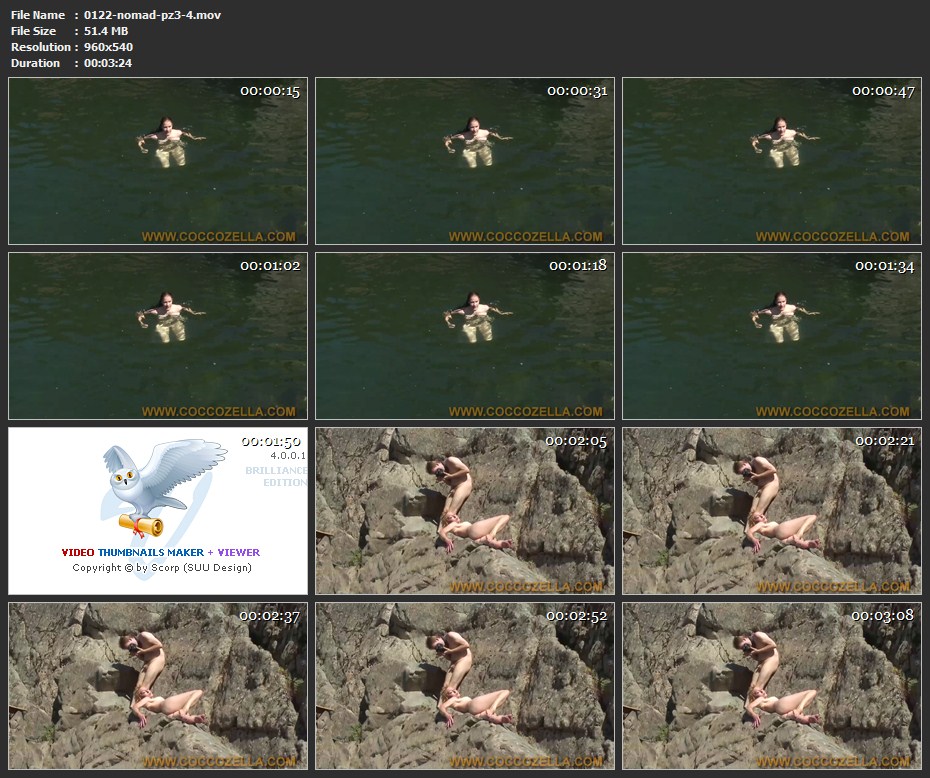Select the frame at timestamp 00:00:31

pos(465,161)
